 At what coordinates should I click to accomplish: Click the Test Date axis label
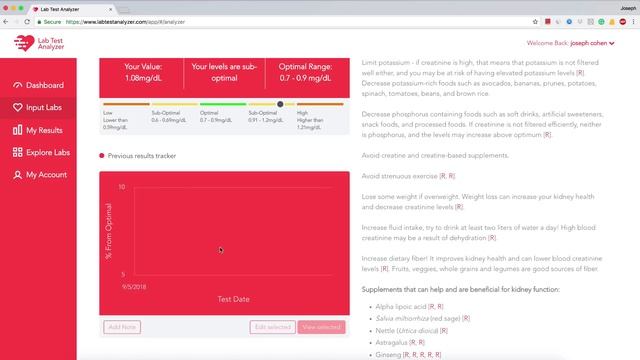233,299
